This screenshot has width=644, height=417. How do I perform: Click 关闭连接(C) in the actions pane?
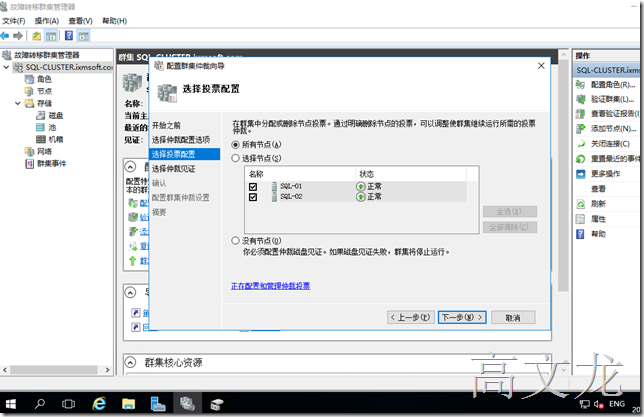(x=610, y=143)
